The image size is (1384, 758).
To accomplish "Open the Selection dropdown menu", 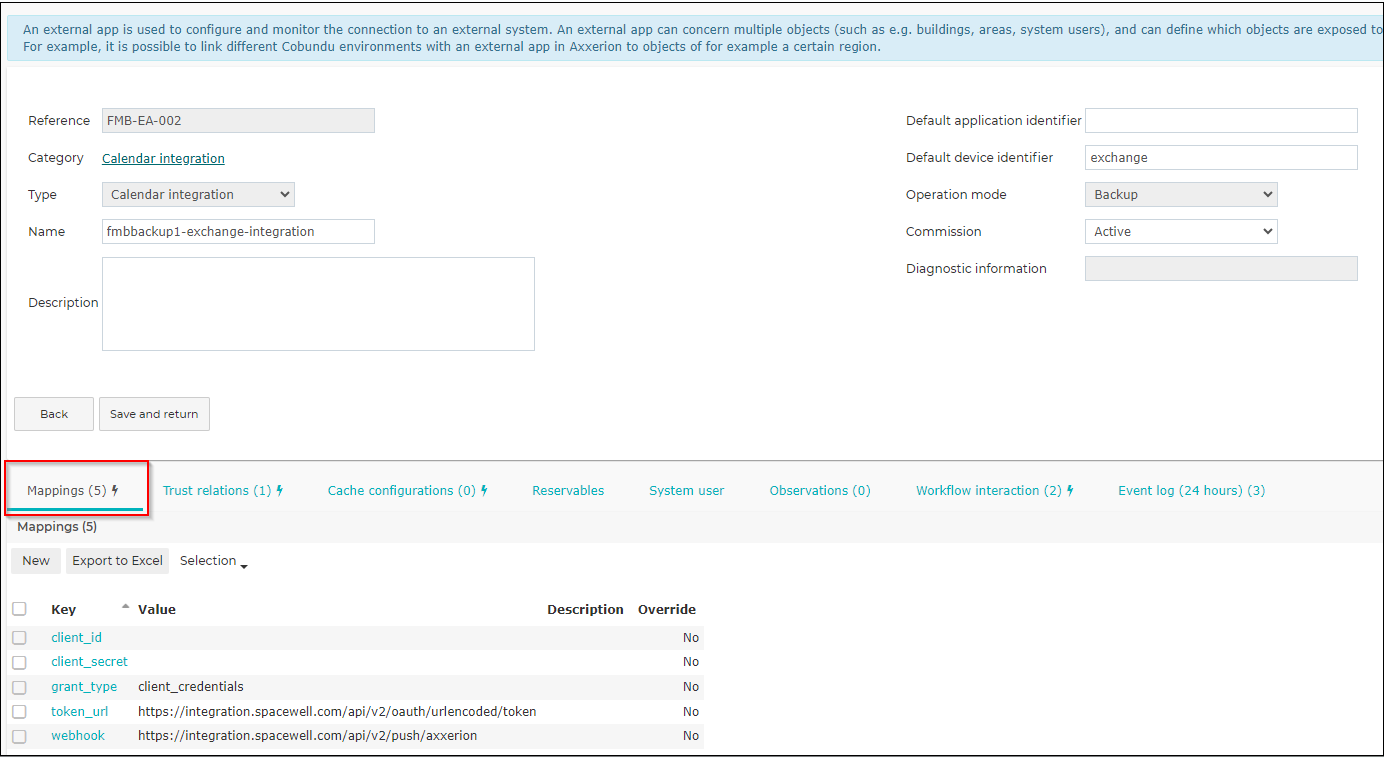I will pos(213,561).
